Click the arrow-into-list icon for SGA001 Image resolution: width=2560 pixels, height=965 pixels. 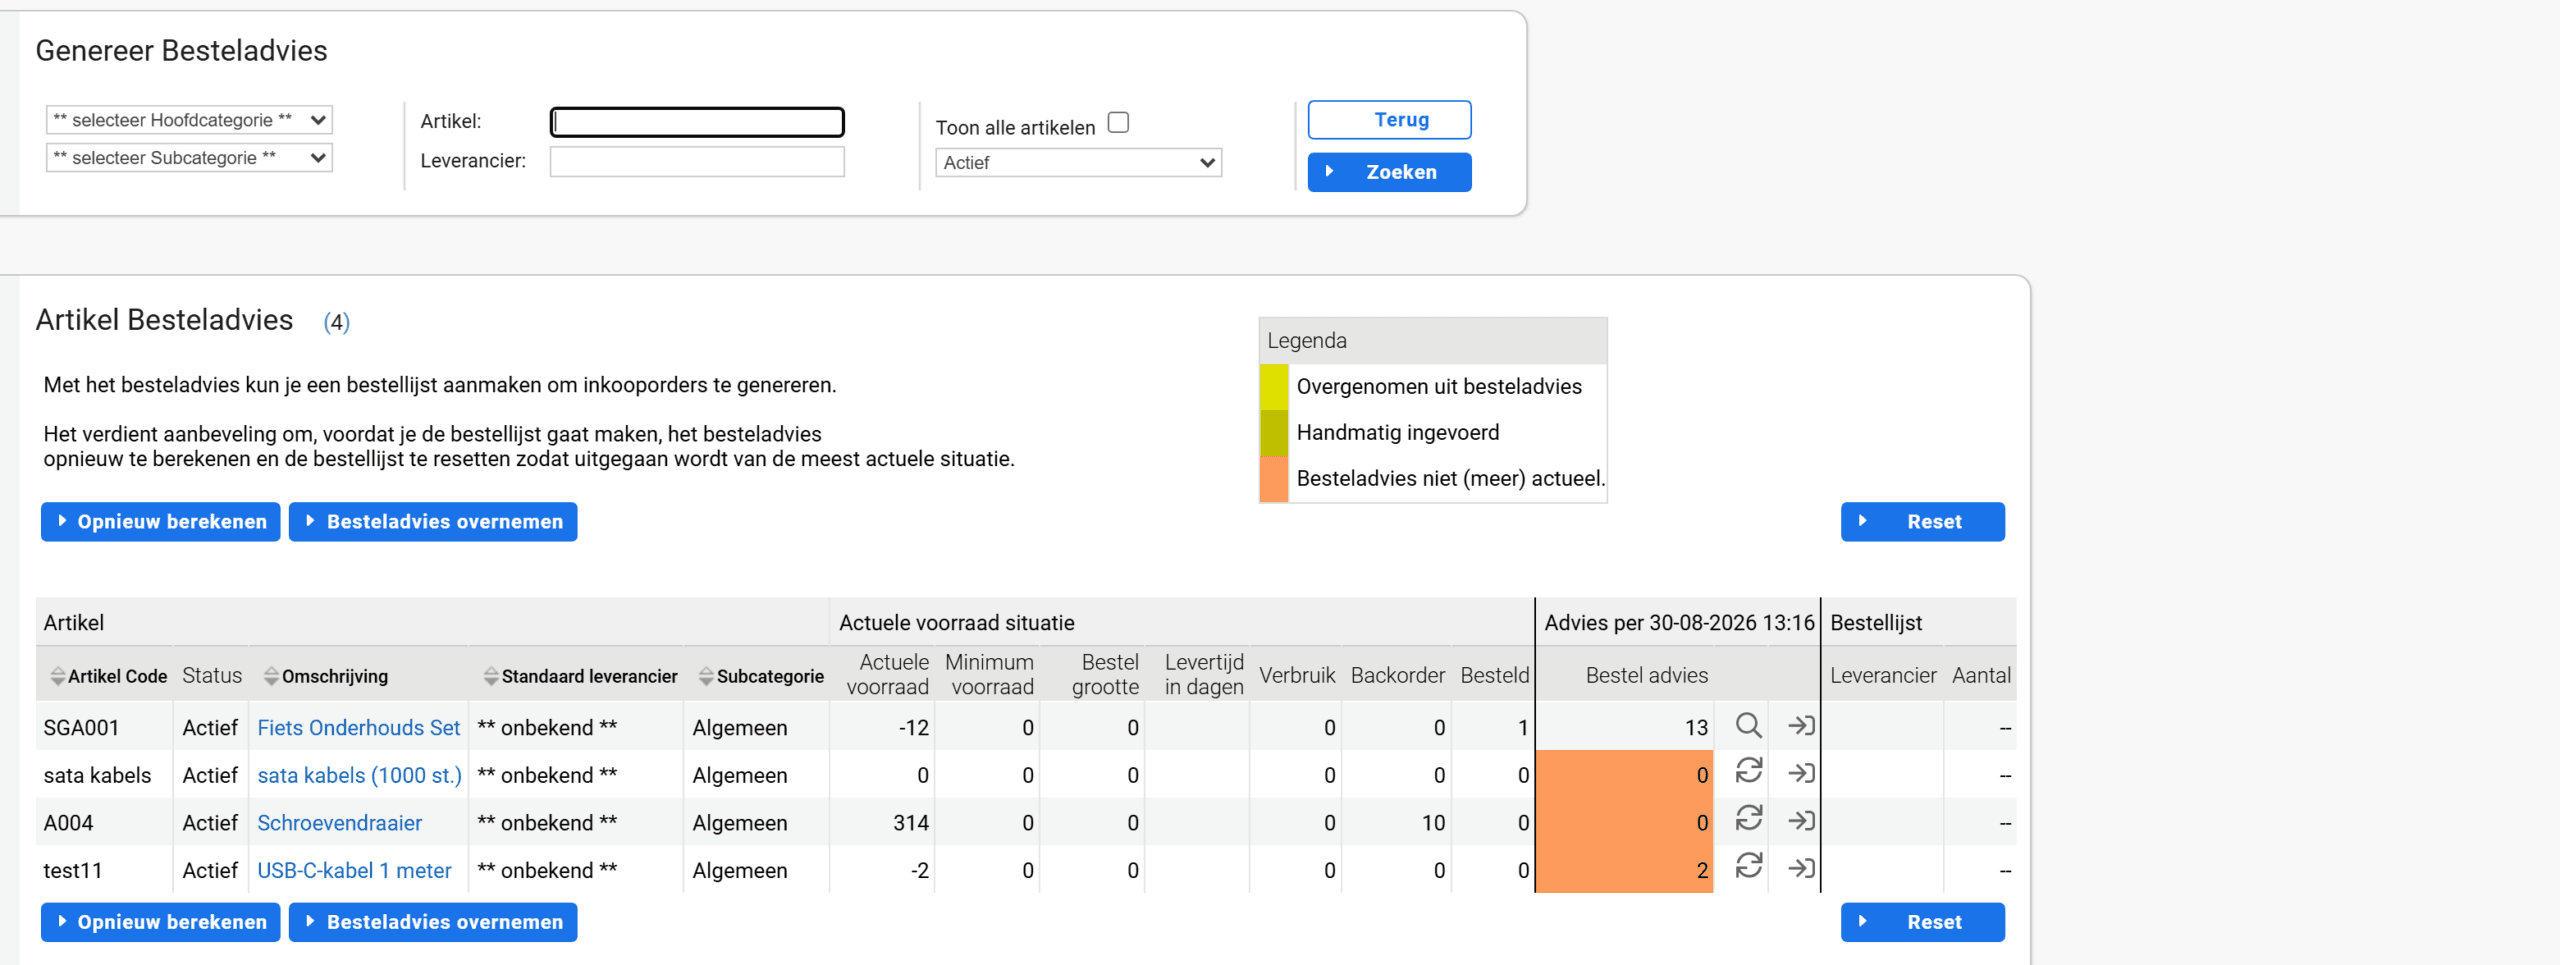(x=1801, y=726)
